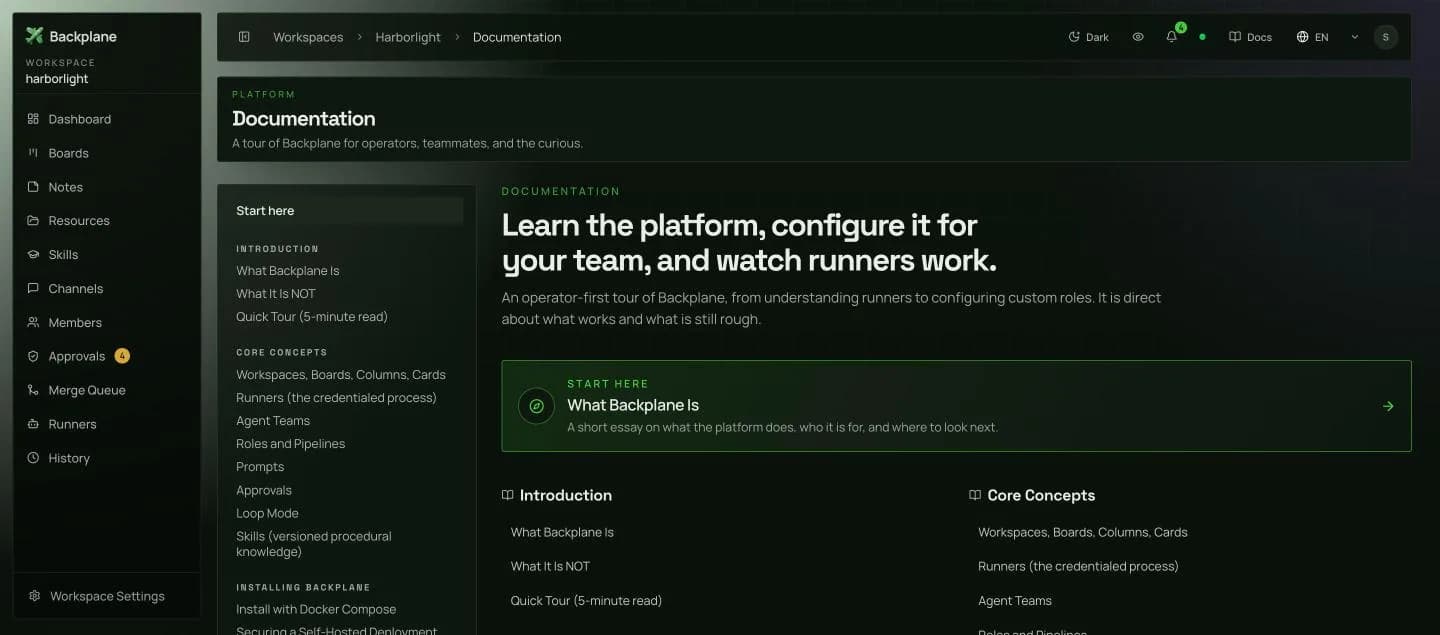Collapse sidebar with the panel toggle icon
1440x635 pixels.
coord(244,37)
